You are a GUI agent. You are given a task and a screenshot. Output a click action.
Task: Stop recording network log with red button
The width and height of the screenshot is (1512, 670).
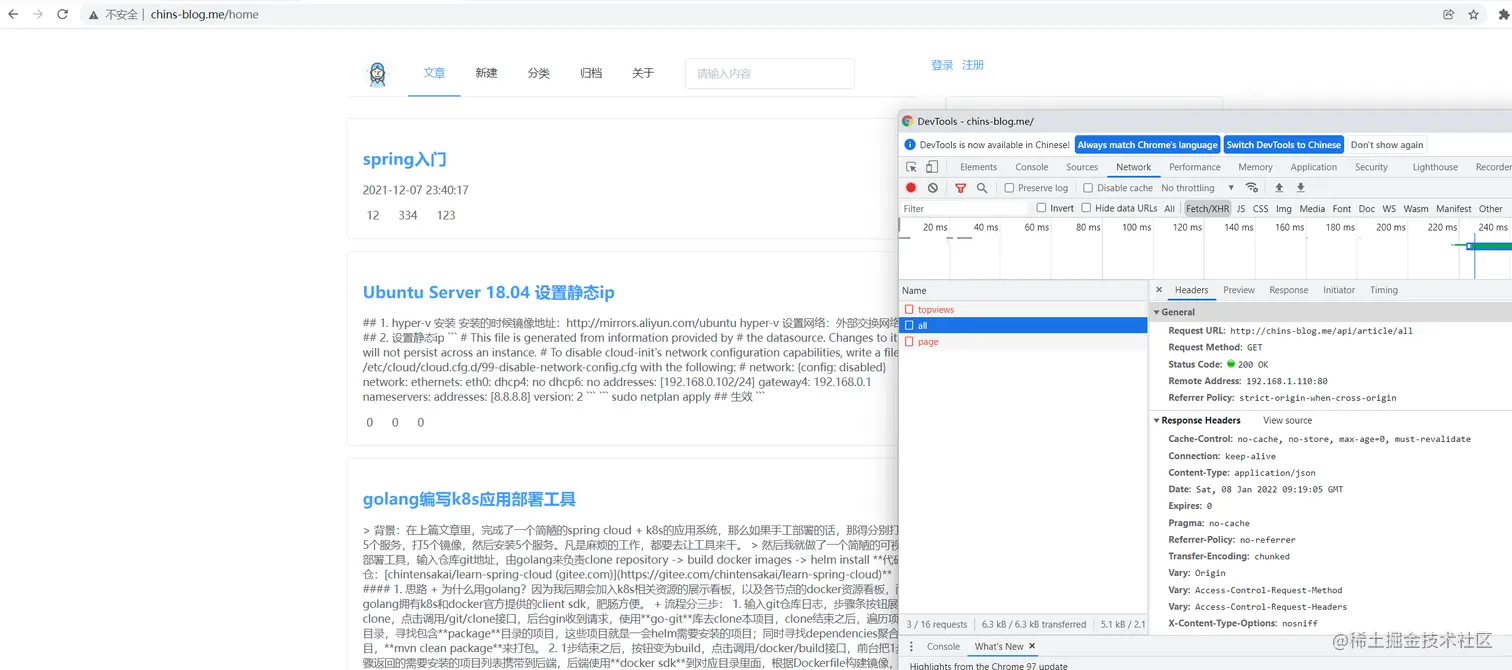click(x=911, y=188)
